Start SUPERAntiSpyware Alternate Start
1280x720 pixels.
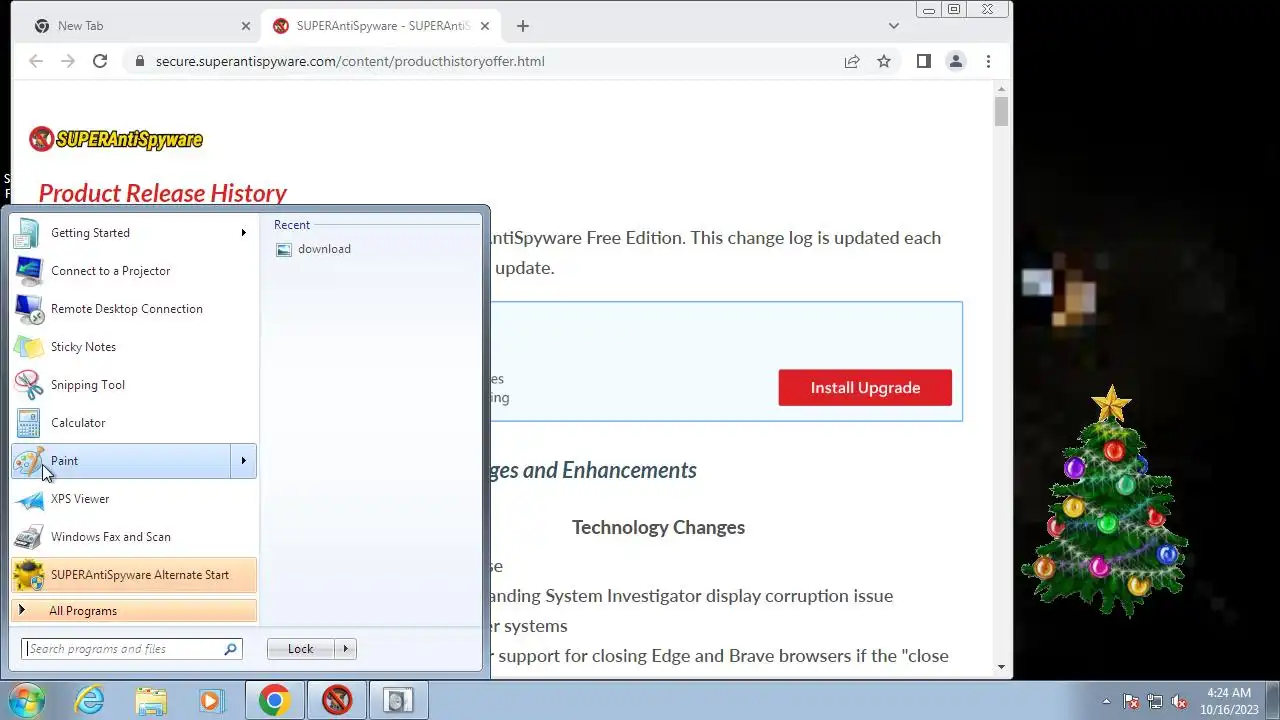tap(134, 575)
